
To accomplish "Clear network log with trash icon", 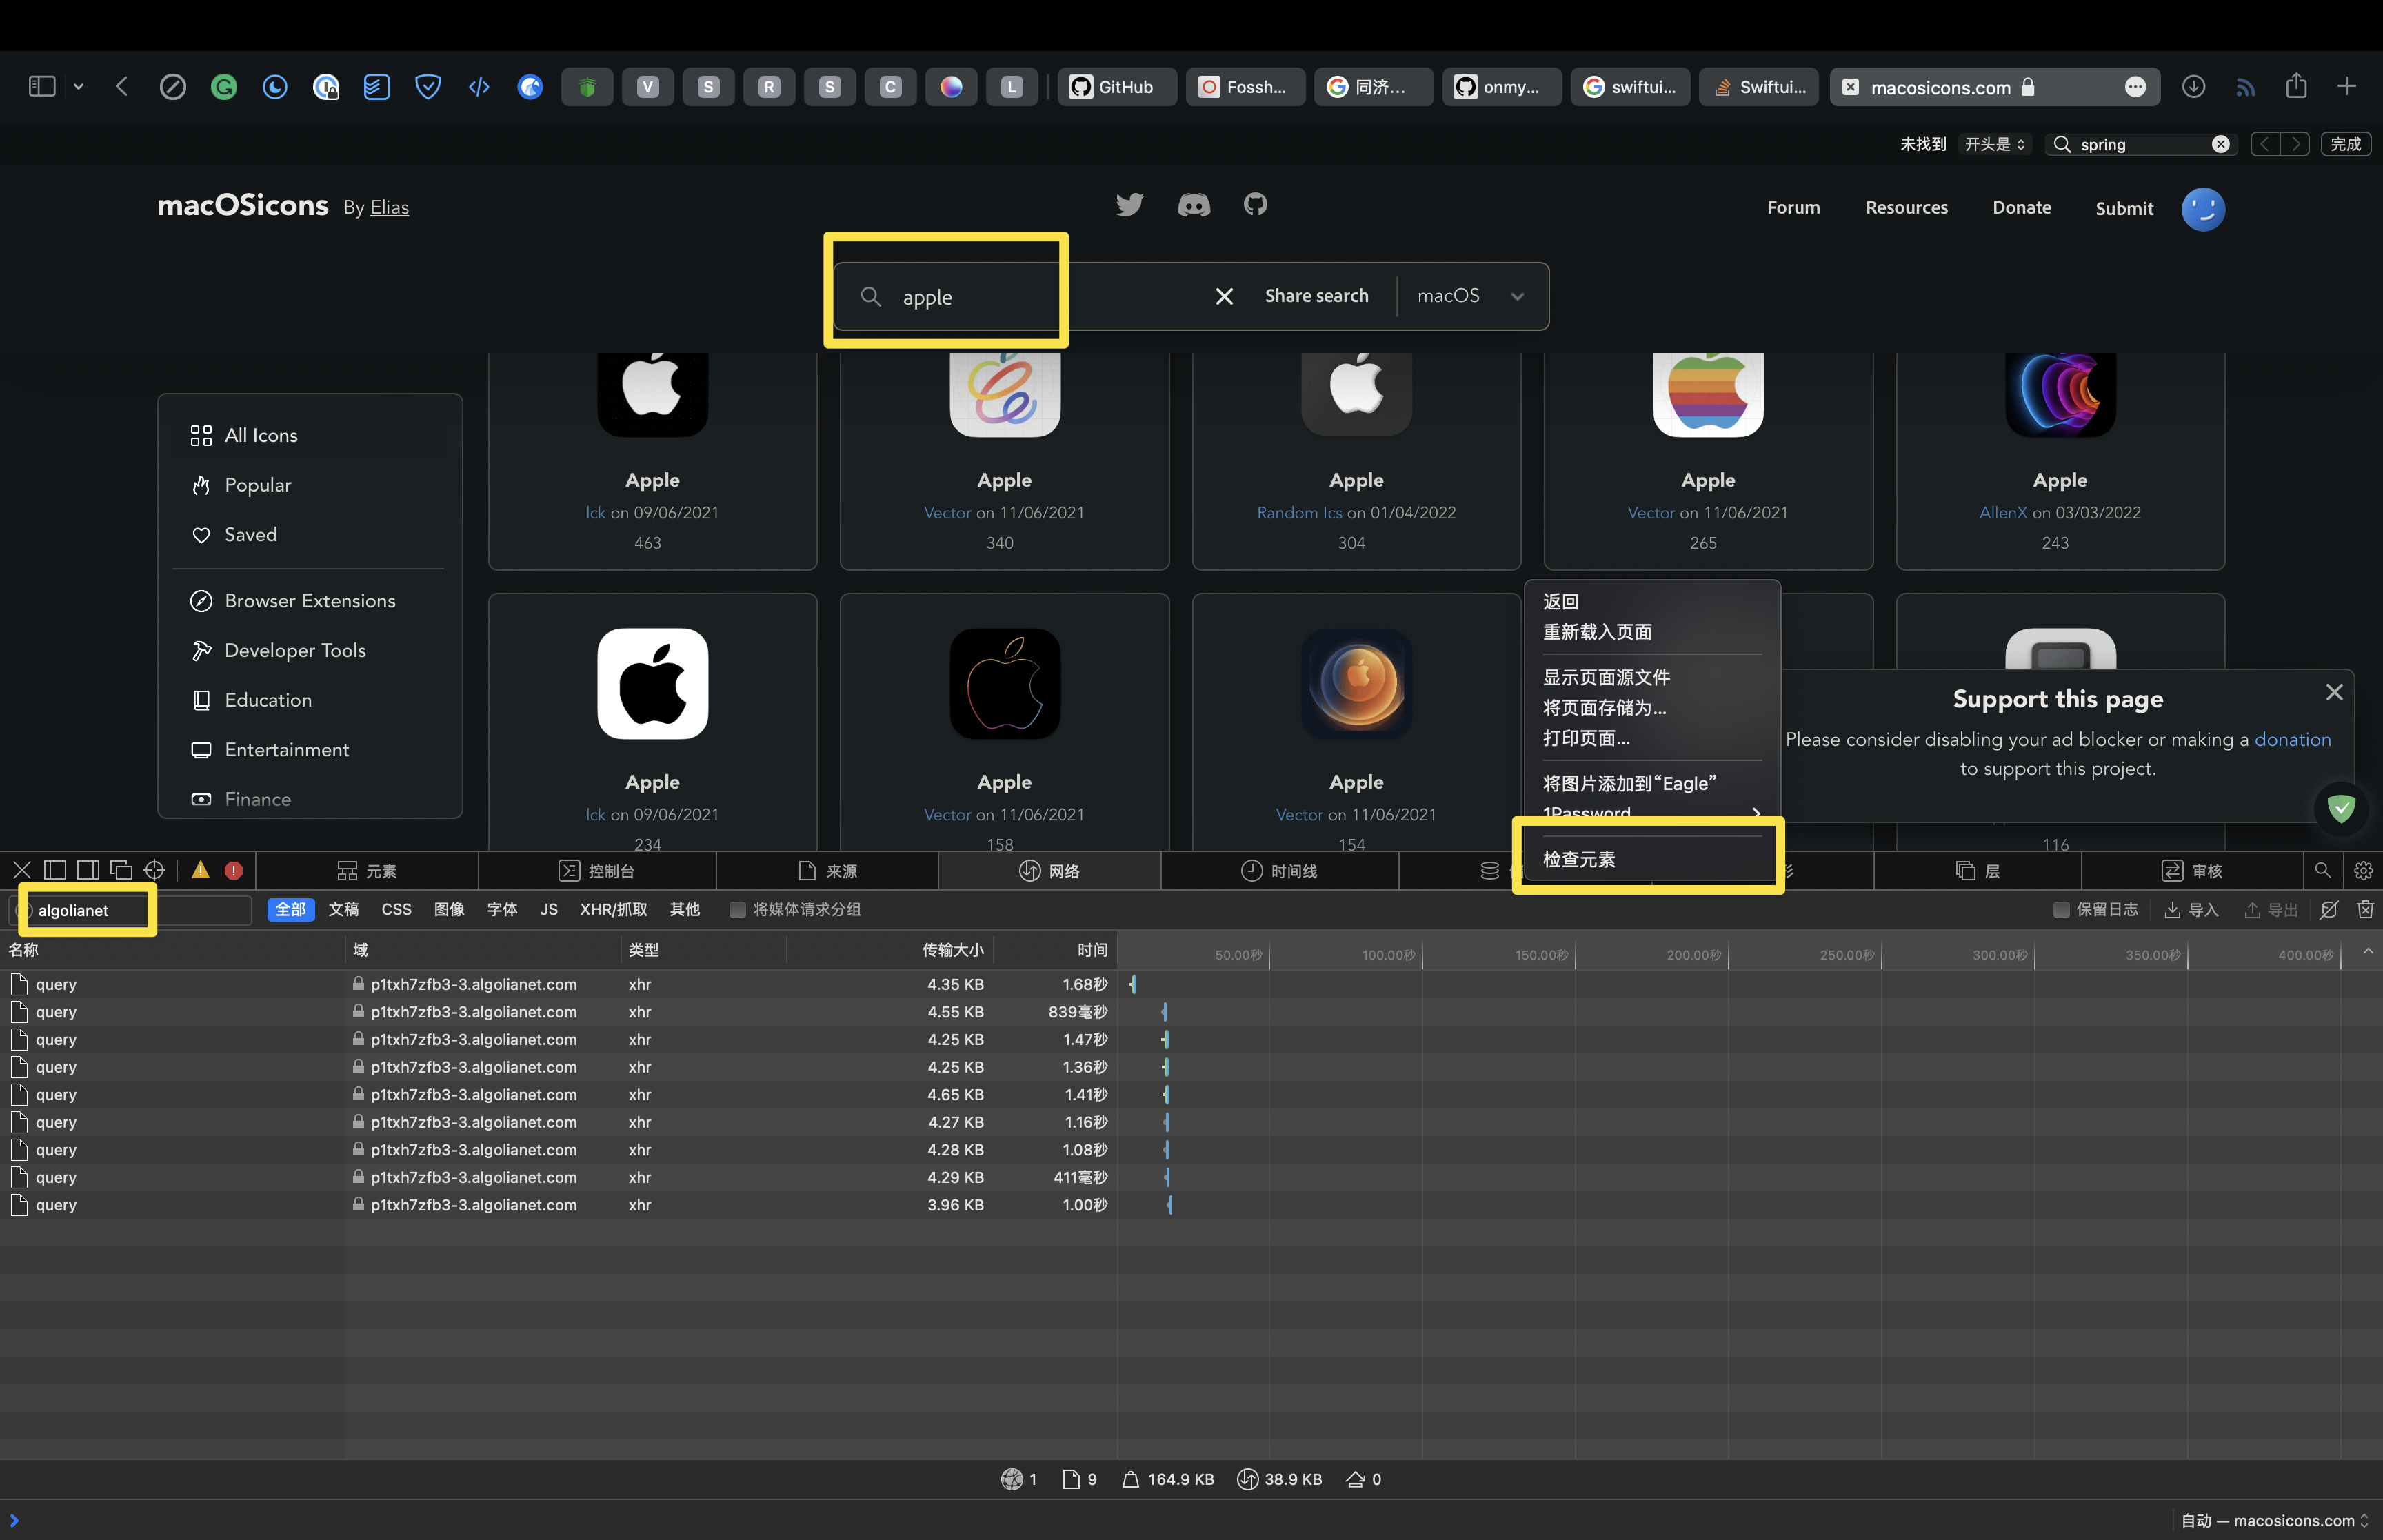I will coord(2365,909).
